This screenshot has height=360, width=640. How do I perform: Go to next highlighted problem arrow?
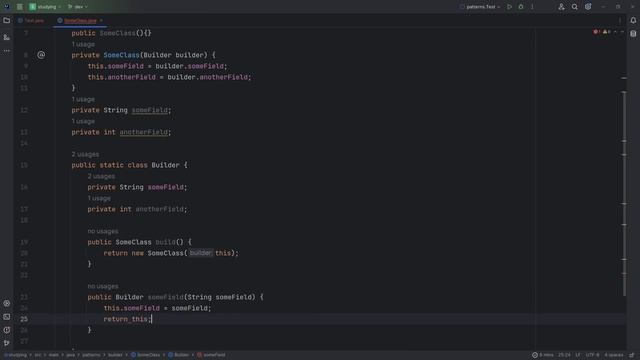tap(622, 32)
